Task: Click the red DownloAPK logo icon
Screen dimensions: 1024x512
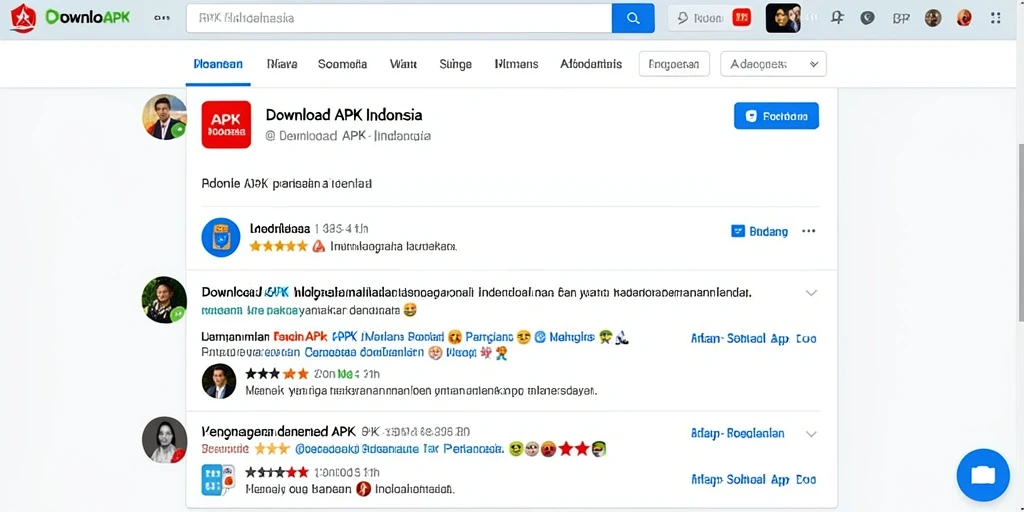Action: 23,18
